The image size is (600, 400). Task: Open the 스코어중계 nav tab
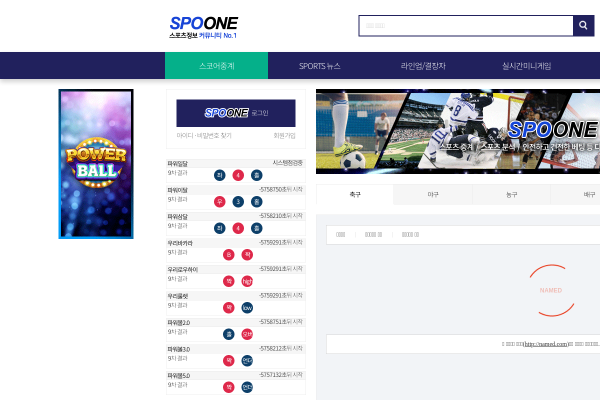[x=217, y=66]
